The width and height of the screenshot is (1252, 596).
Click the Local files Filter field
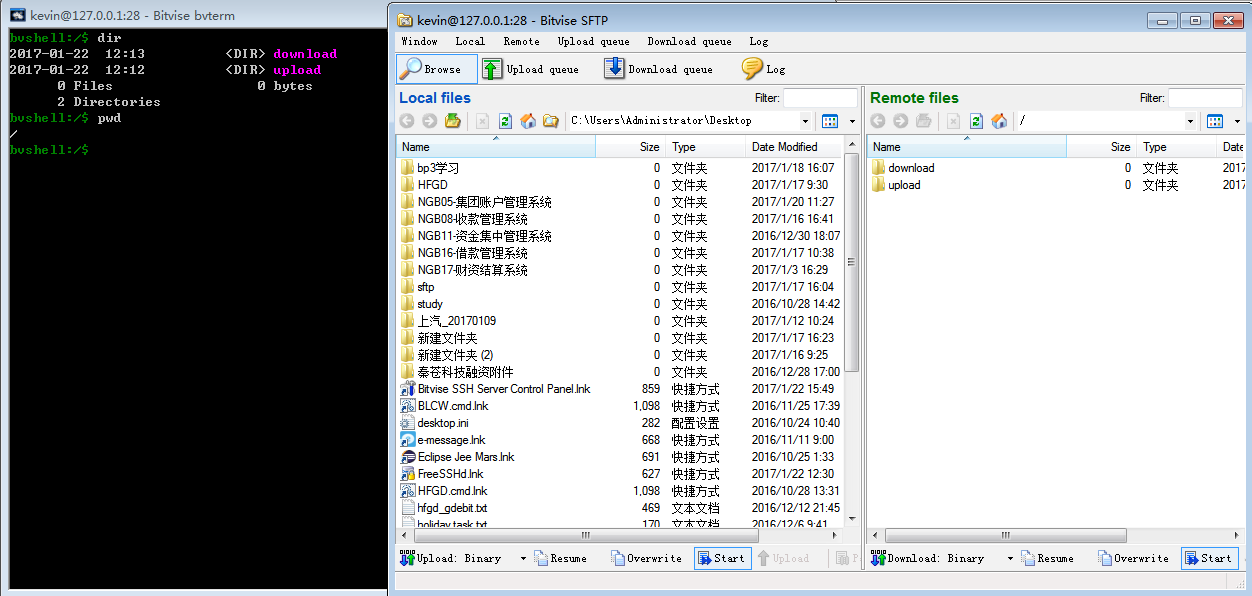point(820,98)
